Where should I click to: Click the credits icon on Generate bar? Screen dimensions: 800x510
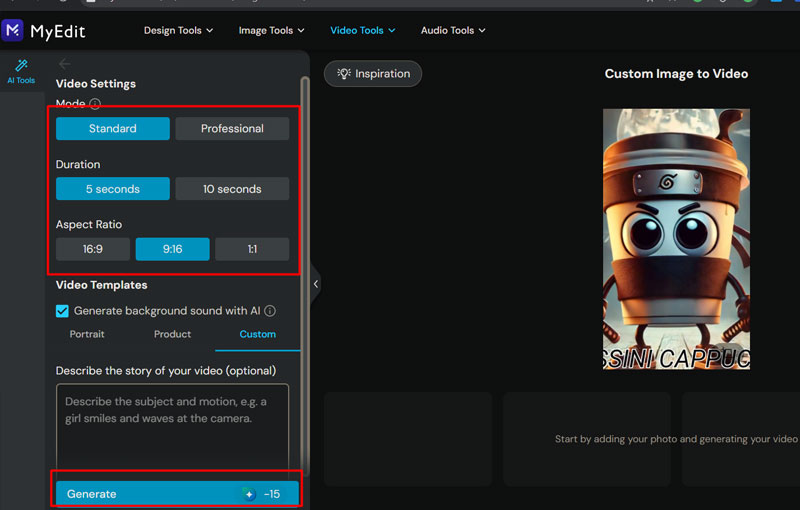pyautogui.click(x=250, y=494)
